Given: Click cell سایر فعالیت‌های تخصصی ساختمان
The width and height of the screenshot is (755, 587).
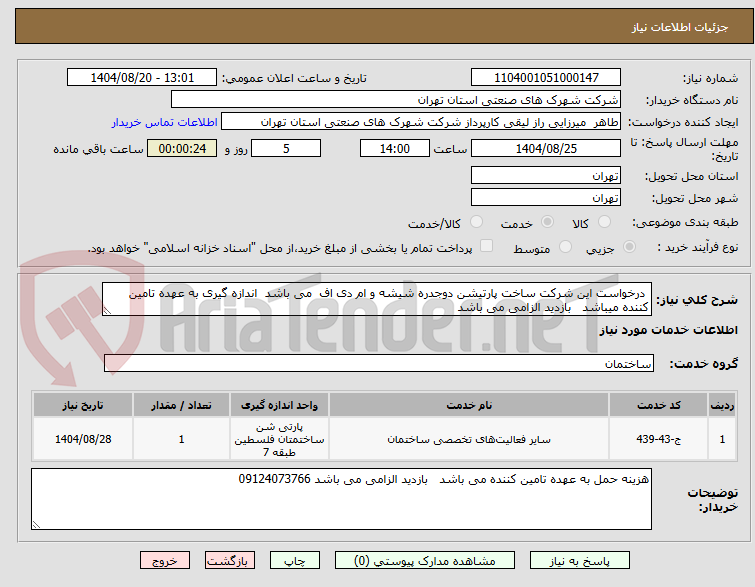Looking at the screenshot, I should coord(469,439).
